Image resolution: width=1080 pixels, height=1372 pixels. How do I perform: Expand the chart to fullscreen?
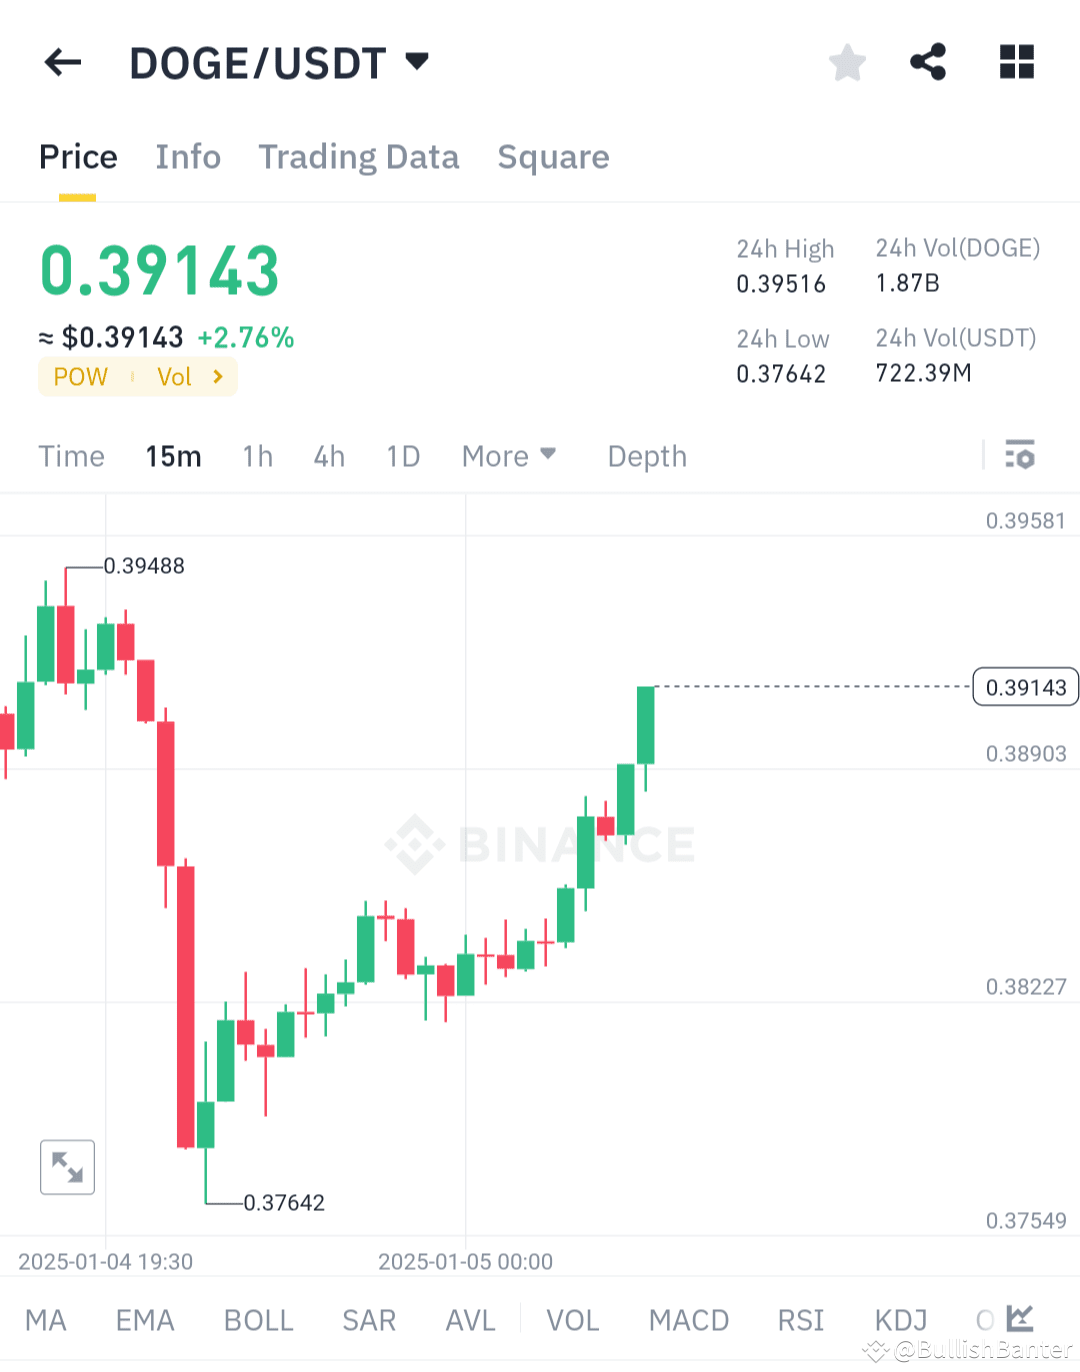(66, 1167)
